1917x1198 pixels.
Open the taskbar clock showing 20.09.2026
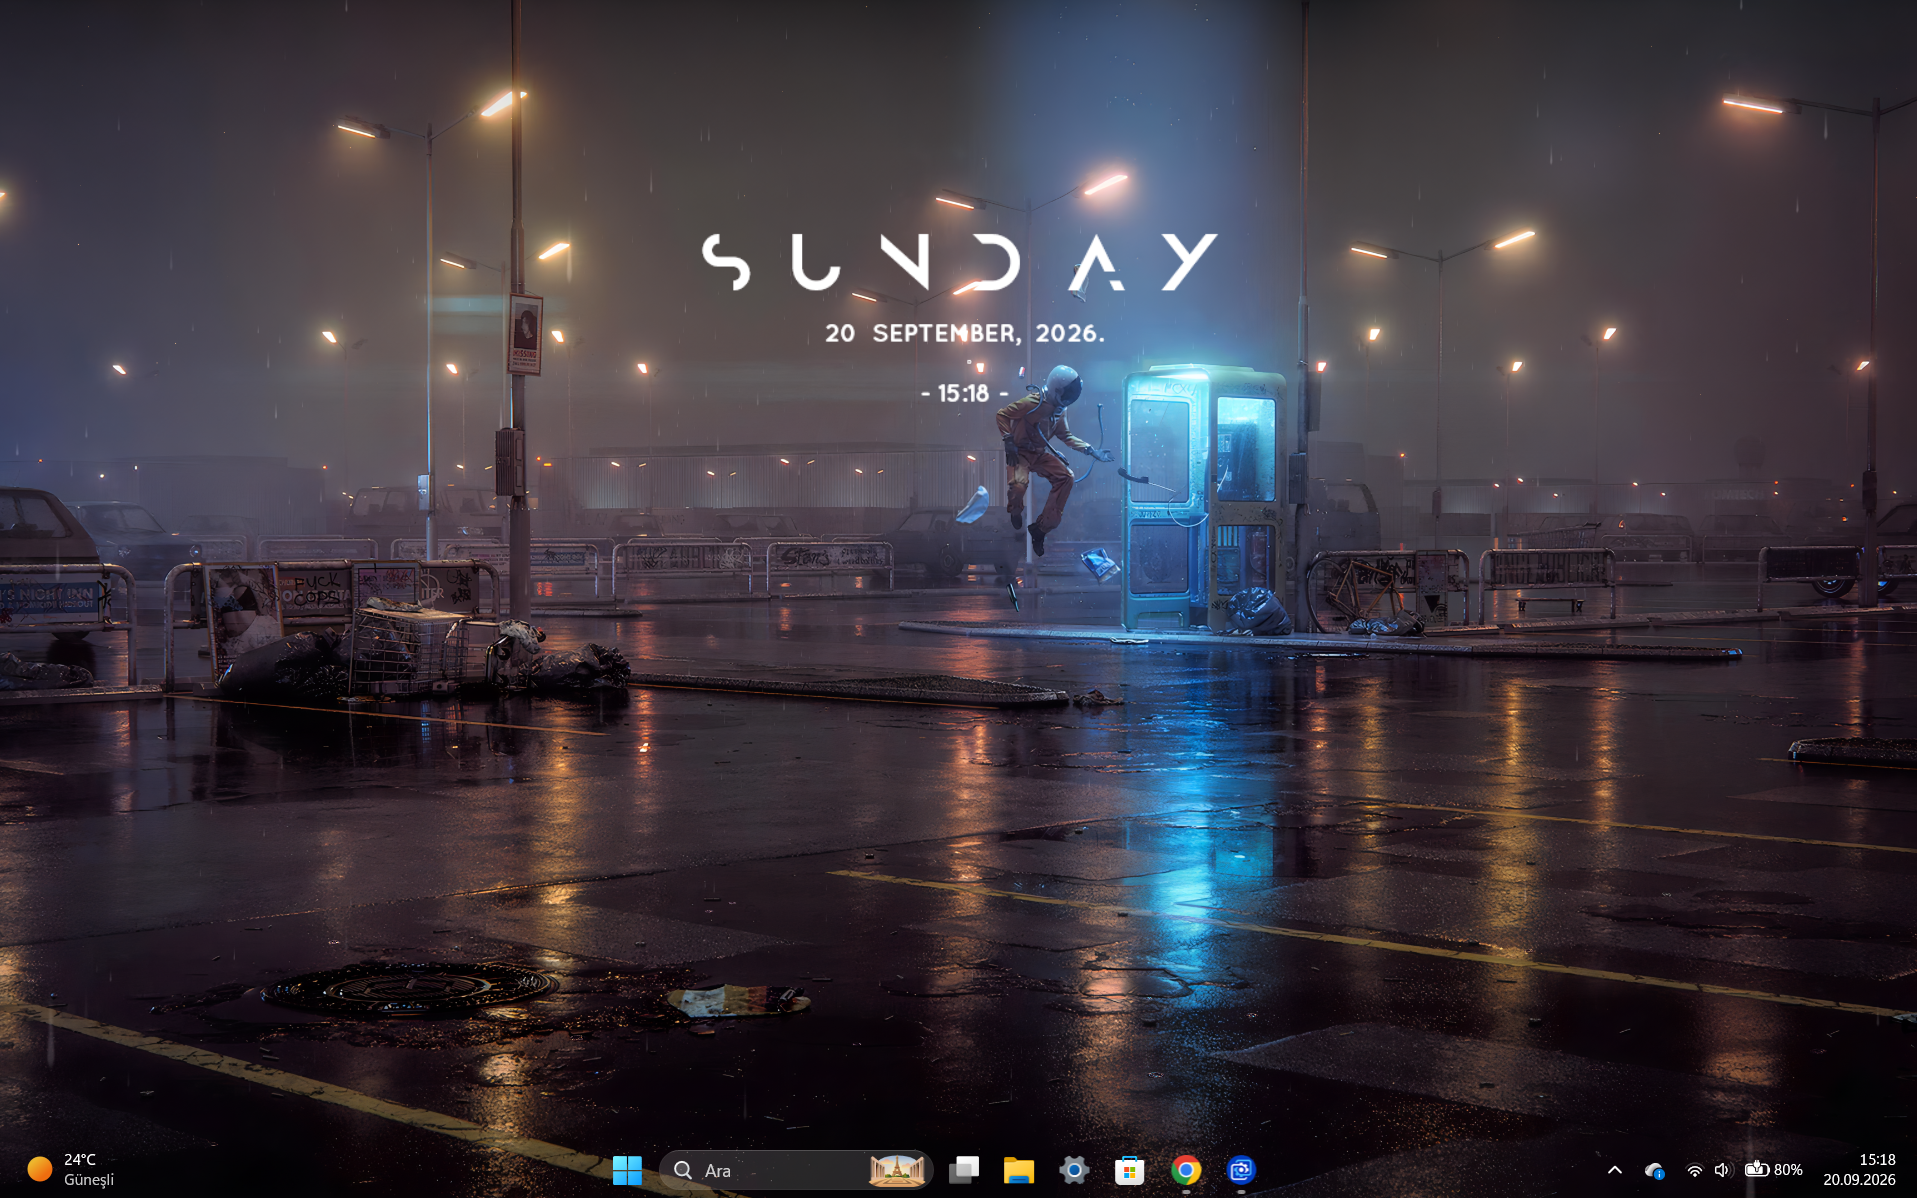(x=1859, y=1170)
